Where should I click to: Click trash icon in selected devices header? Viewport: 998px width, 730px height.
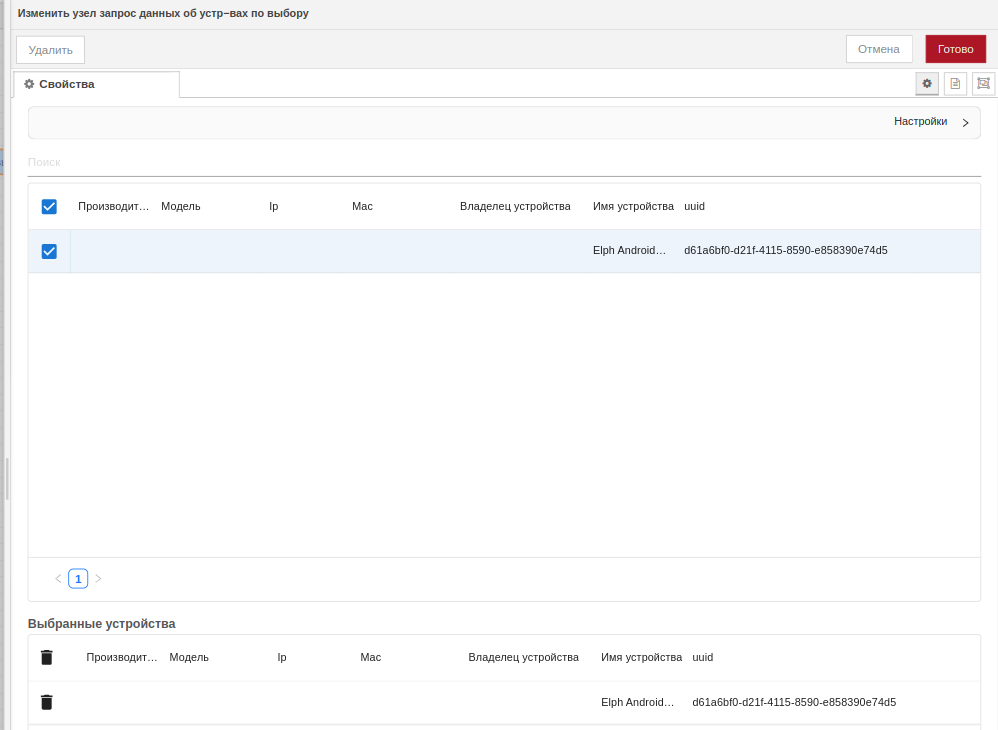47,657
